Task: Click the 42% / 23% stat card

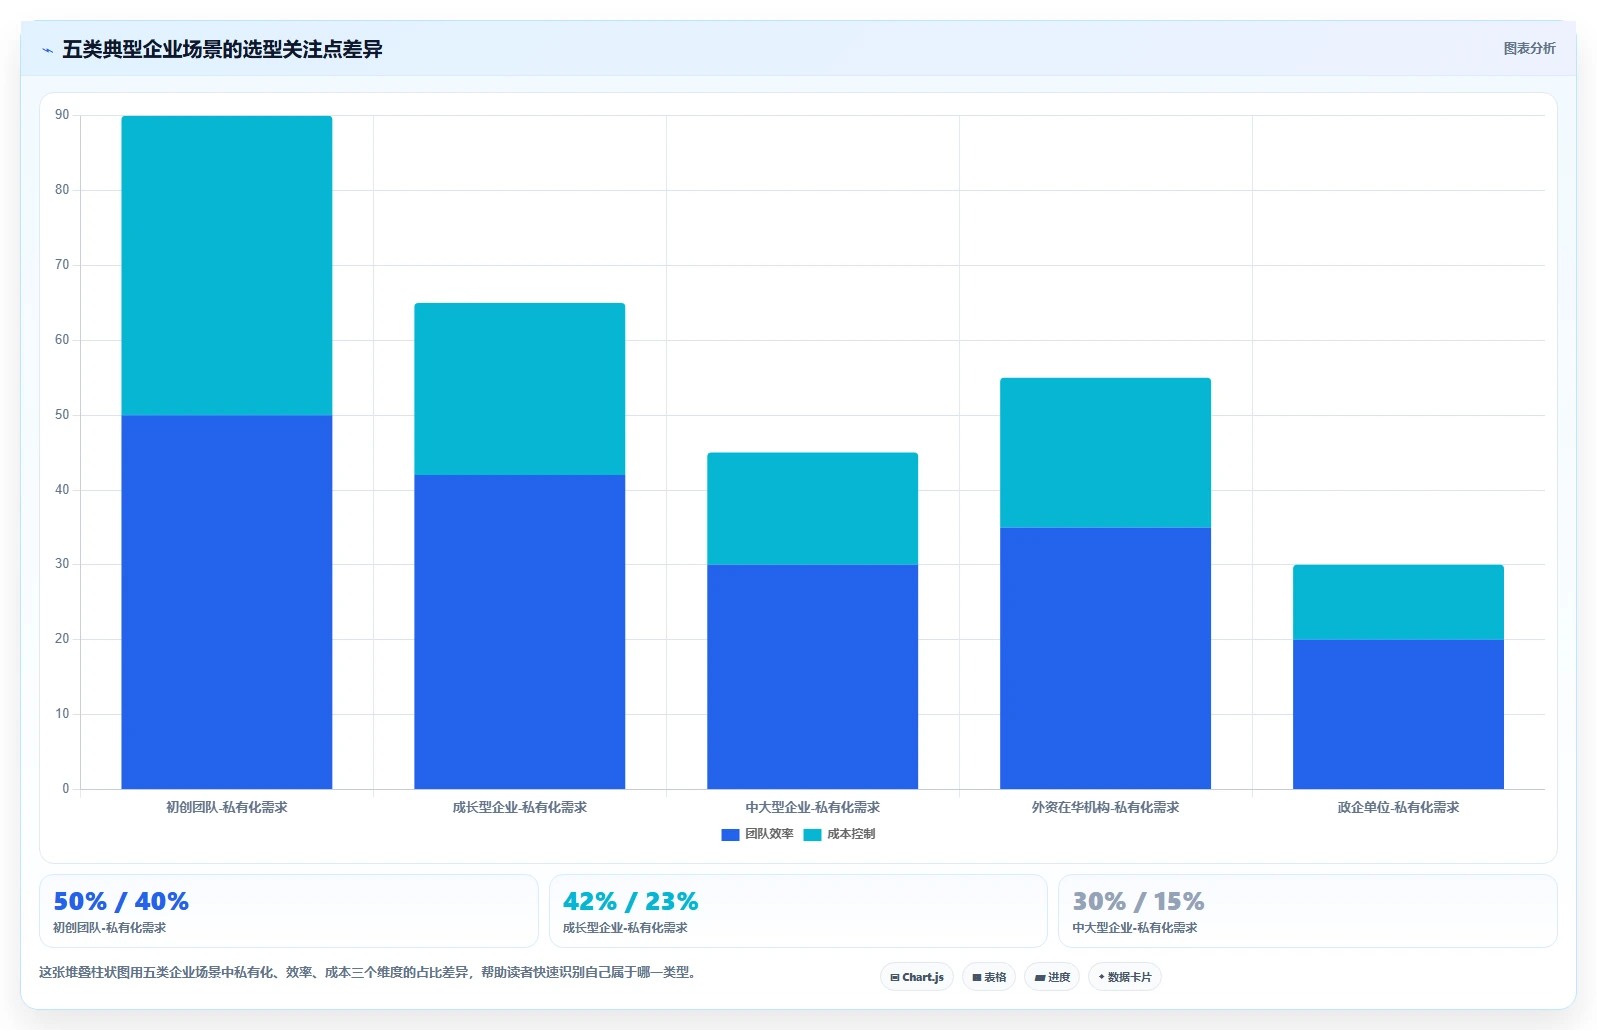Action: pyautogui.click(x=798, y=911)
